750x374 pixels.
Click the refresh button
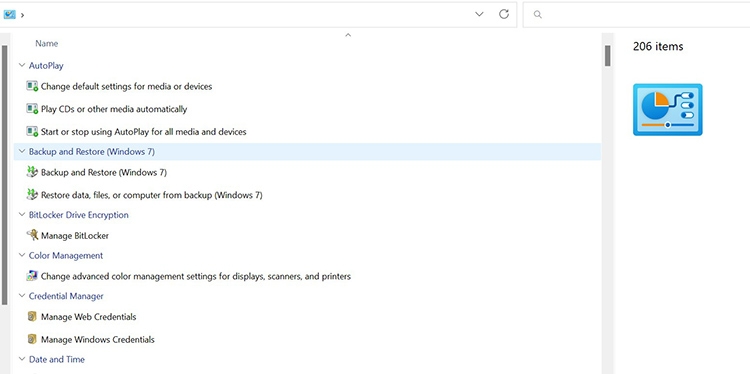[x=504, y=14]
